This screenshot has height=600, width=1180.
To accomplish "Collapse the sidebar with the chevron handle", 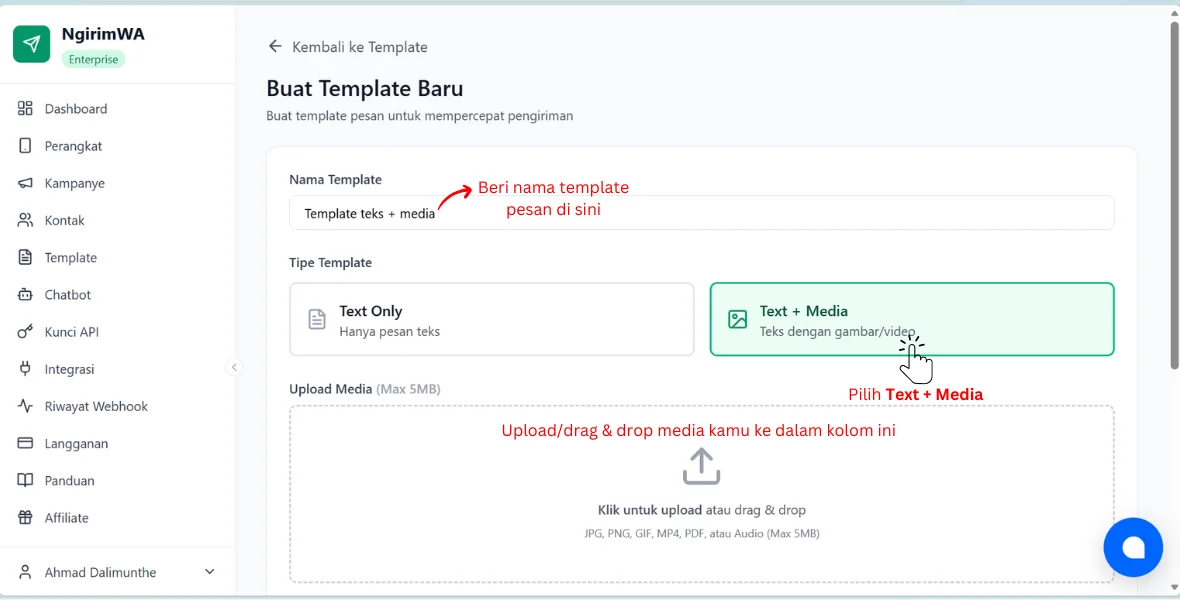I will click(x=234, y=367).
